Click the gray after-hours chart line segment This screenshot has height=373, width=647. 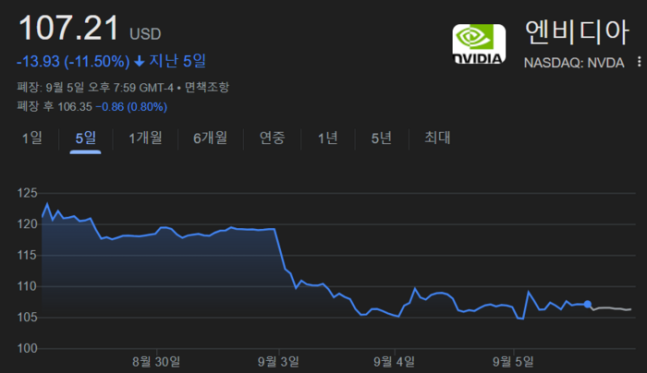[x=611, y=308]
